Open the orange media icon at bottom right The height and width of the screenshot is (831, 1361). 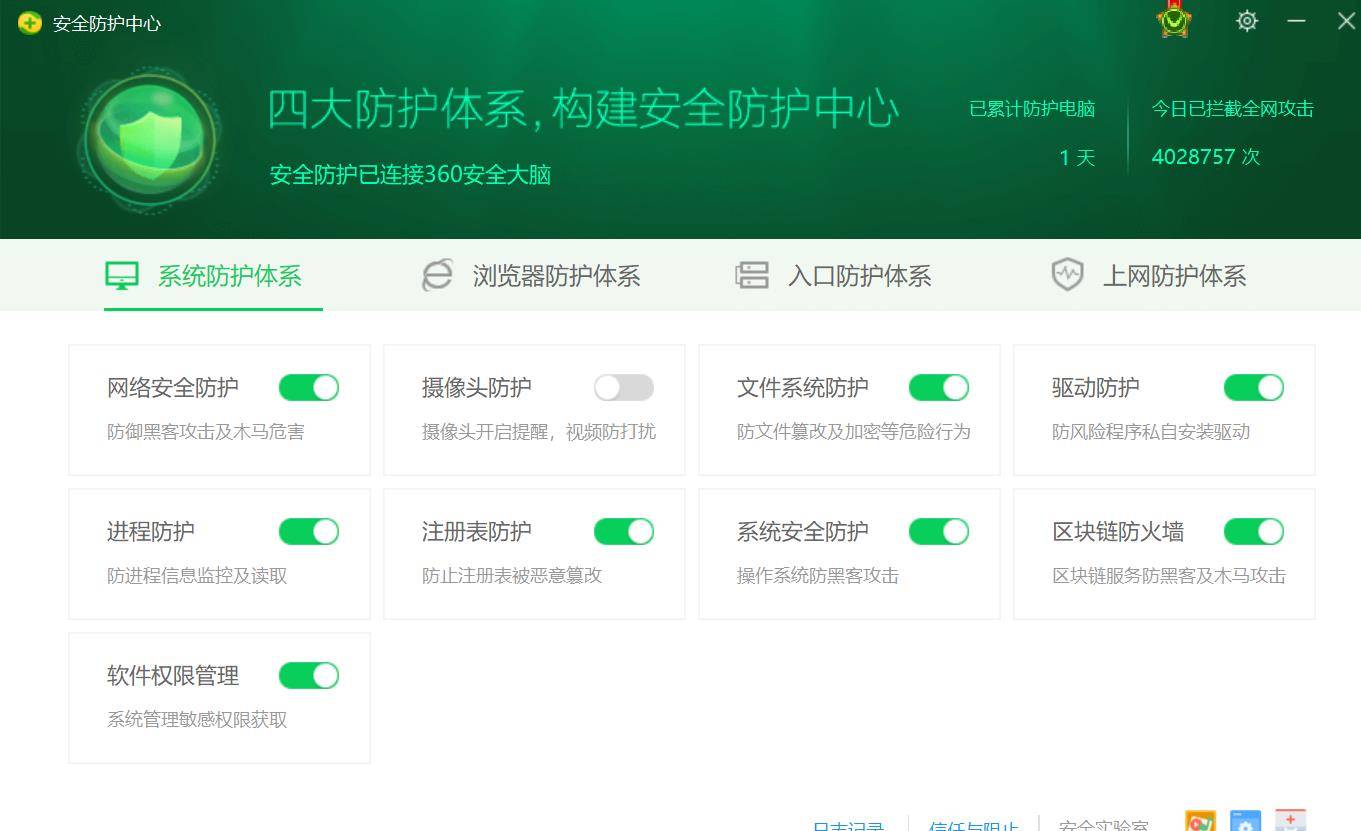pos(1199,820)
